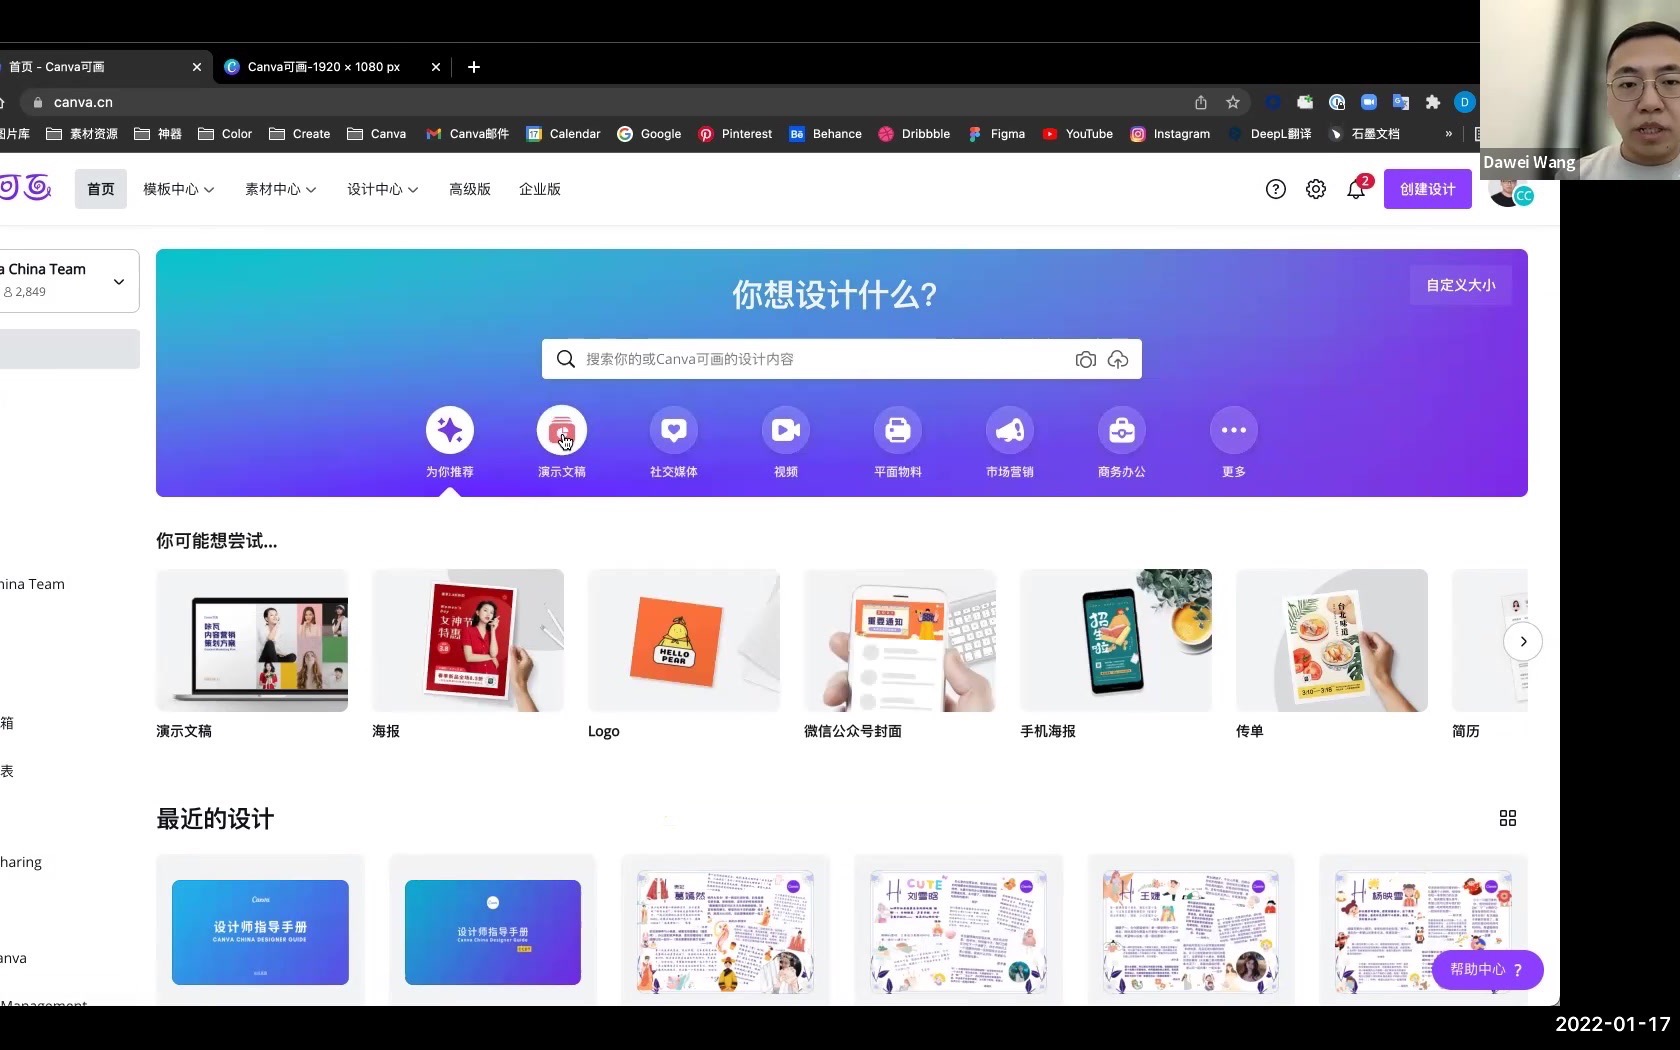
Task: Open the 微信公众号封面 template thumbnail
Action: (900, 640)
